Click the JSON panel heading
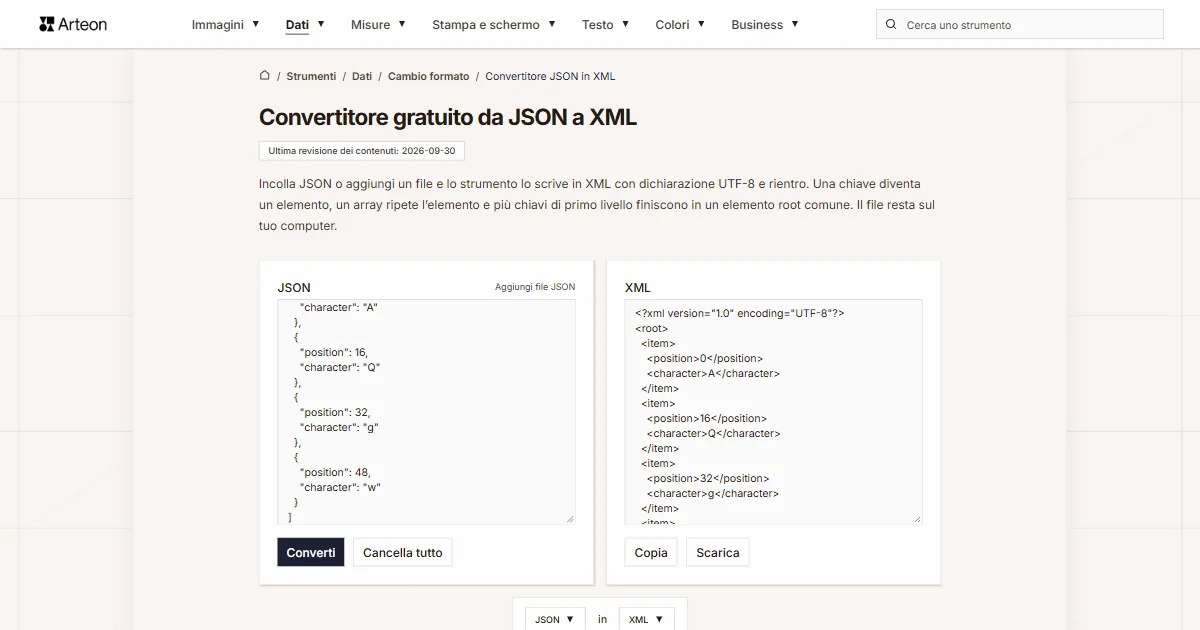 click(294, 287)
